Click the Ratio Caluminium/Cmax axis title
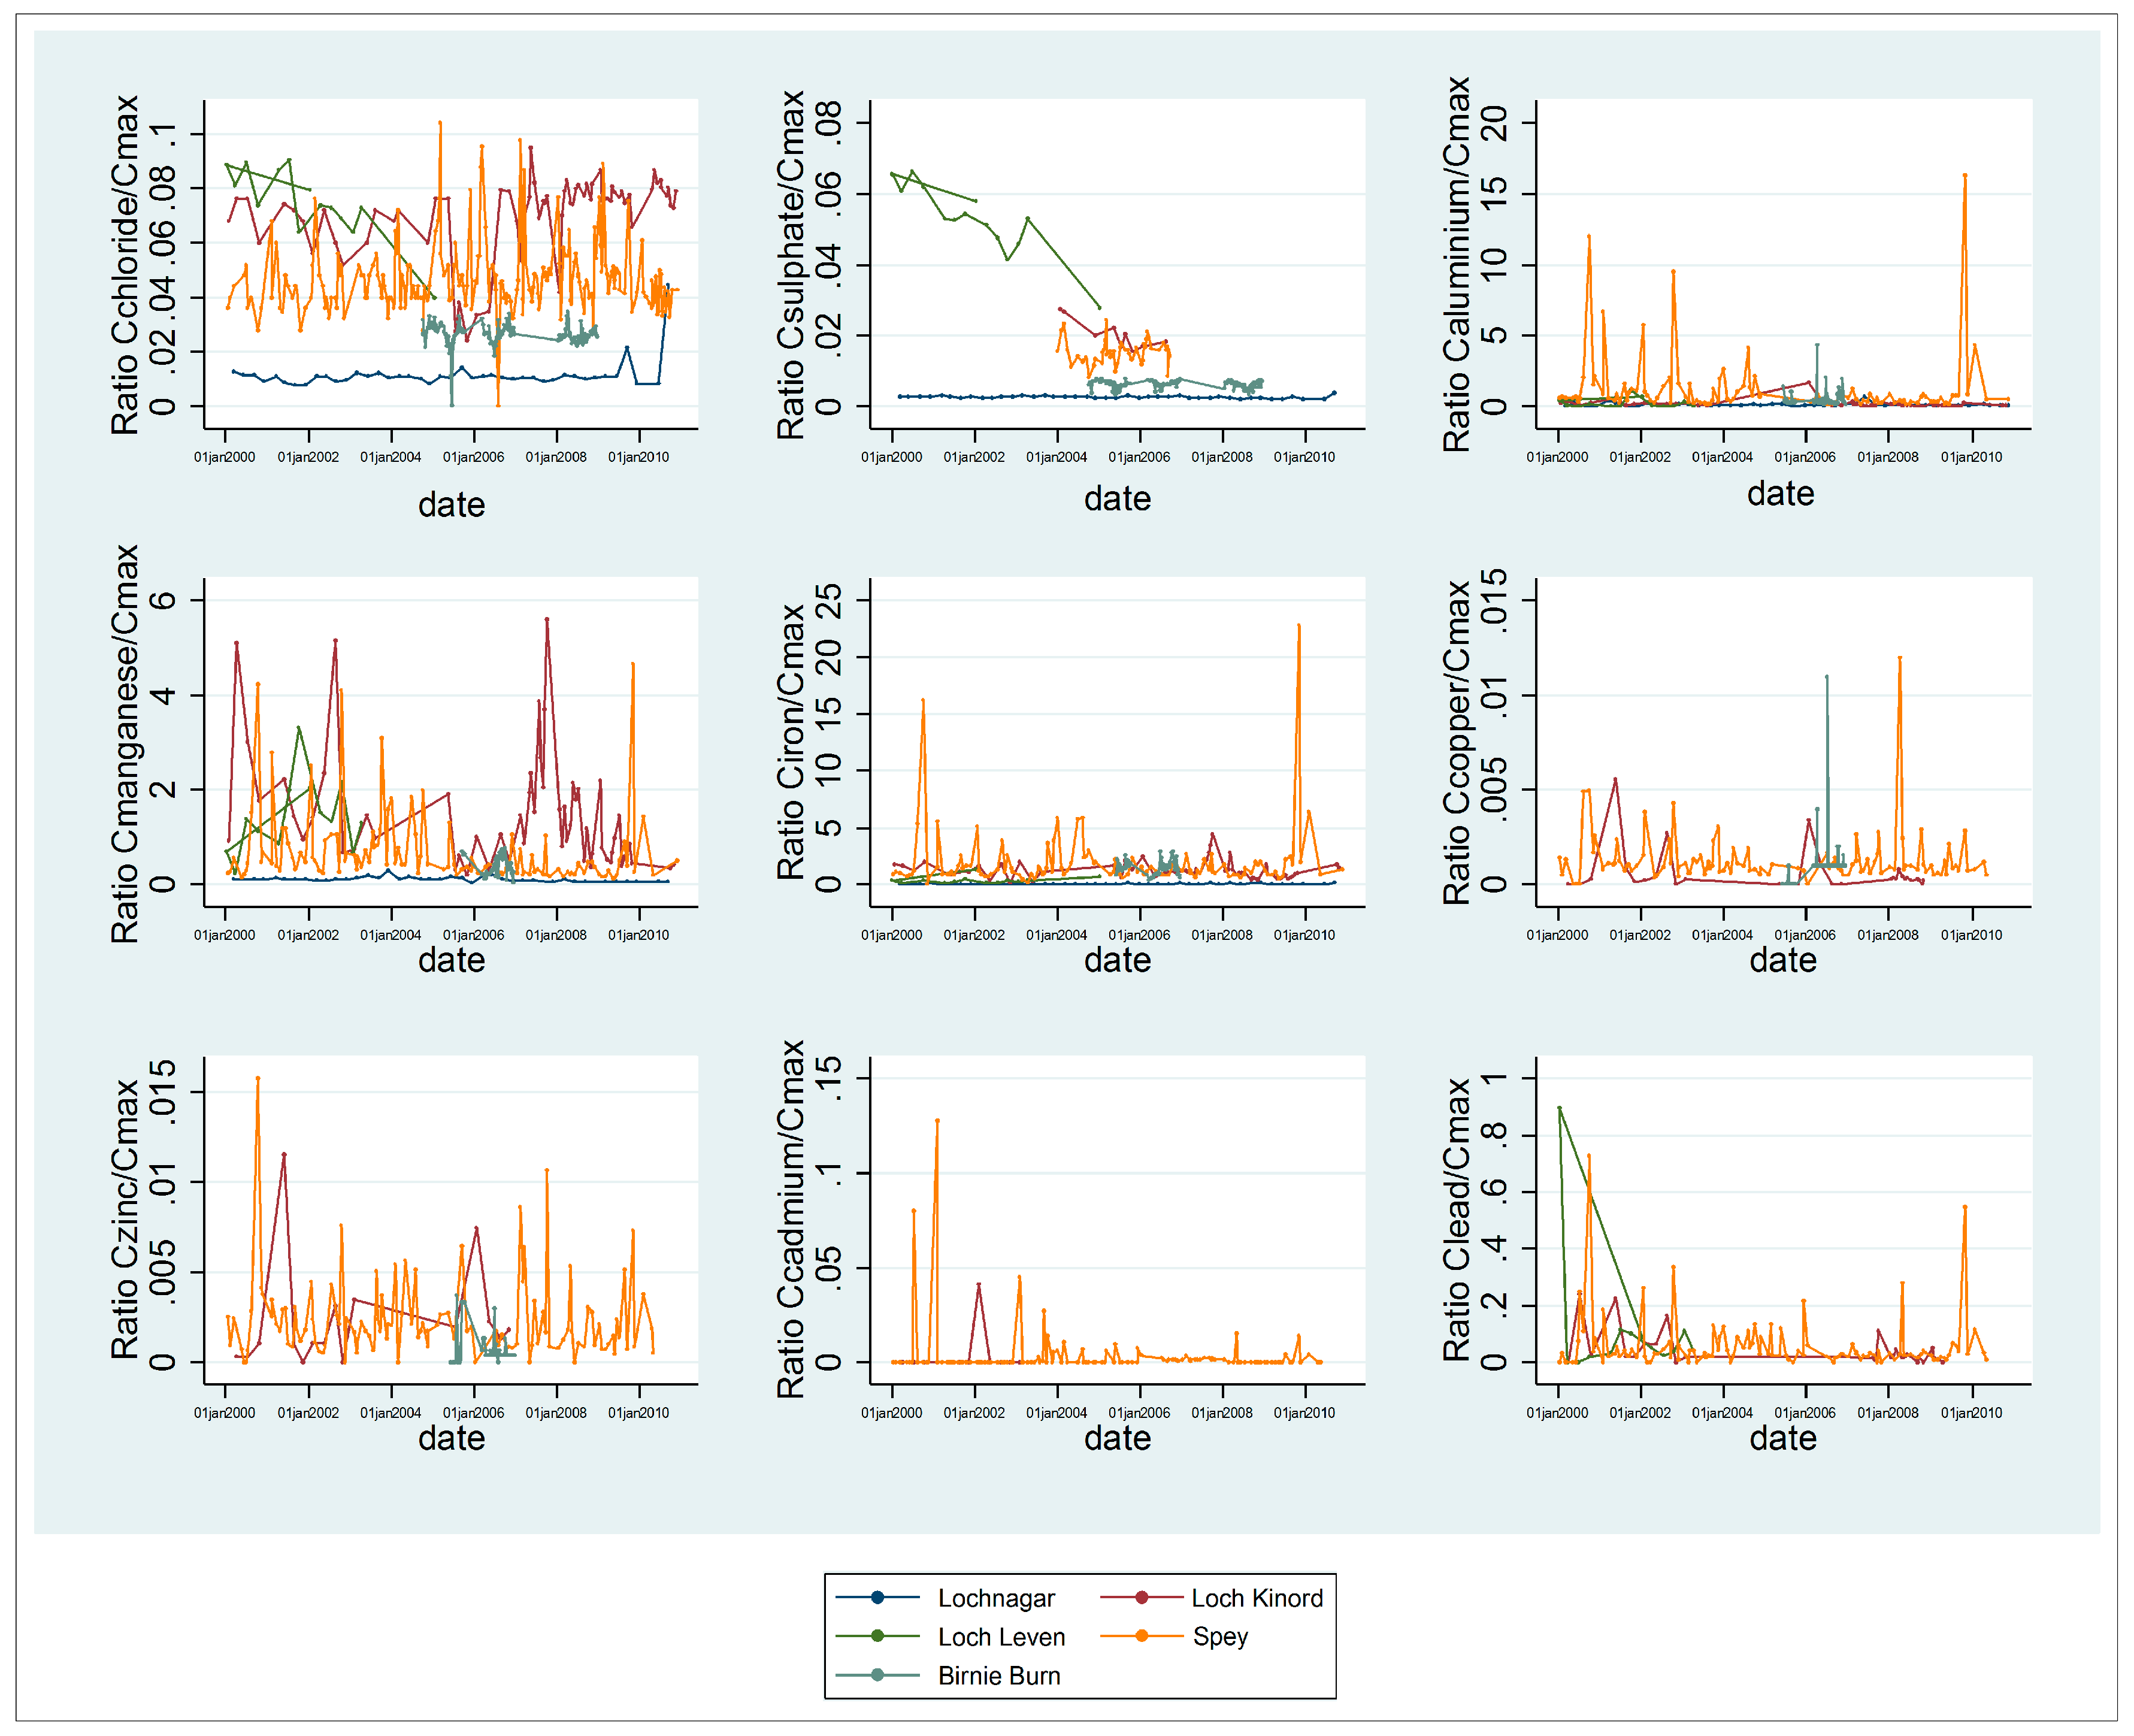The height and width of the screenshot is (1736, 2134). 1457,265
